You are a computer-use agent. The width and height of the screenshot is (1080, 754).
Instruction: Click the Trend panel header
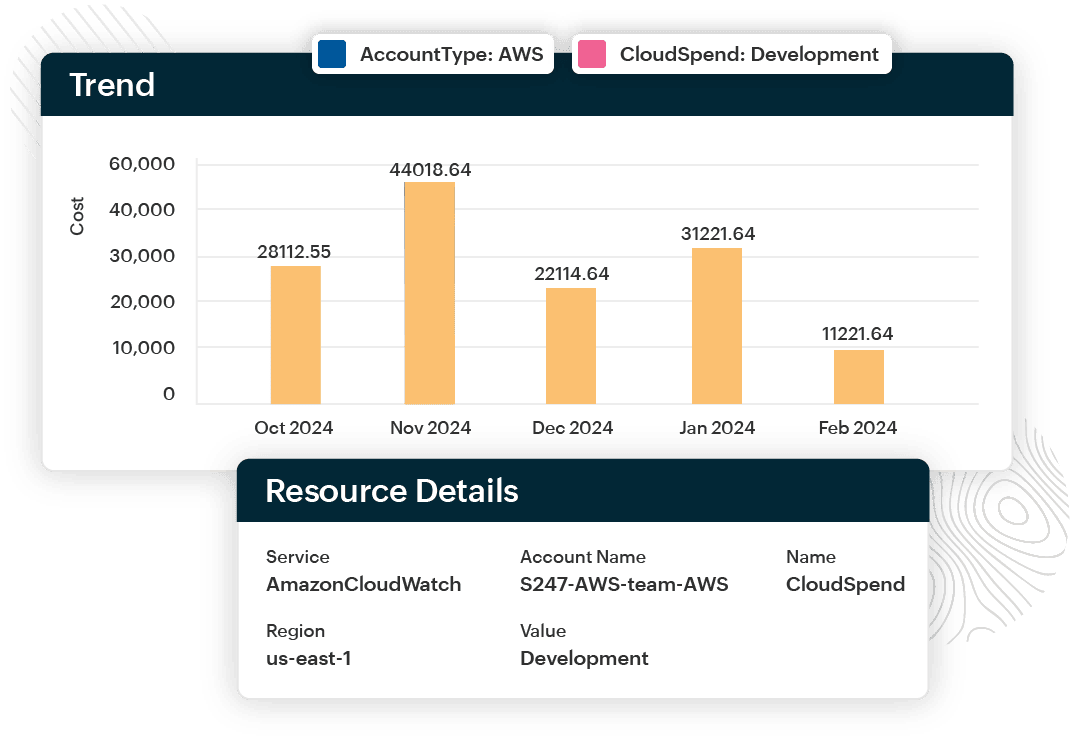(112, 86)
